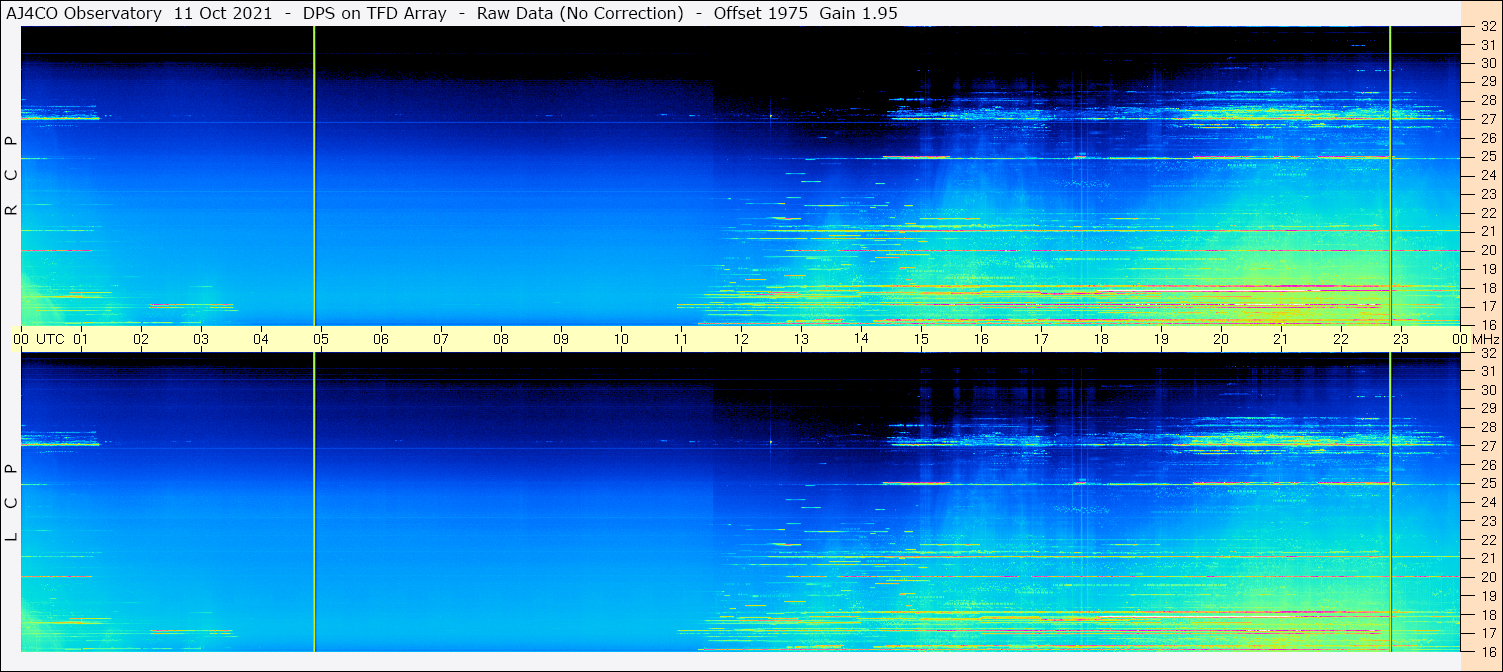This screenshot has height=672, width=1503.
Task: Click the yellow vertical marker near 23 in LCP panel
Action: pyautogui.click(x=1390, y=502)
